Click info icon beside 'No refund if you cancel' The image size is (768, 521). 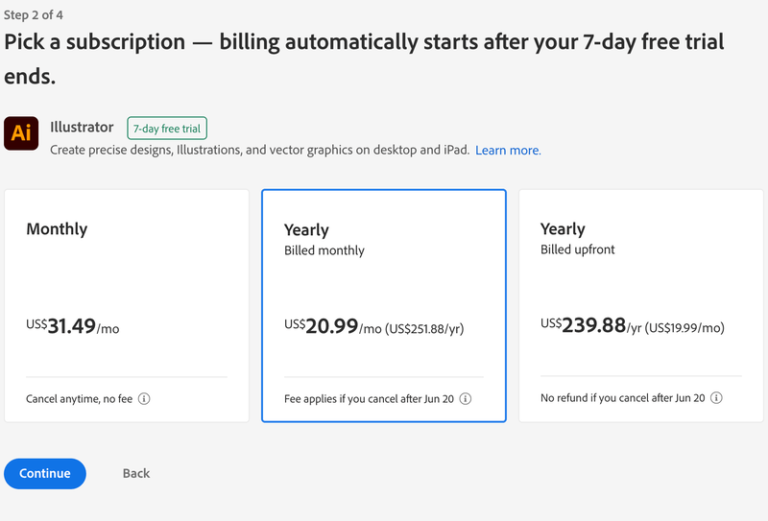tap(716, 398)
